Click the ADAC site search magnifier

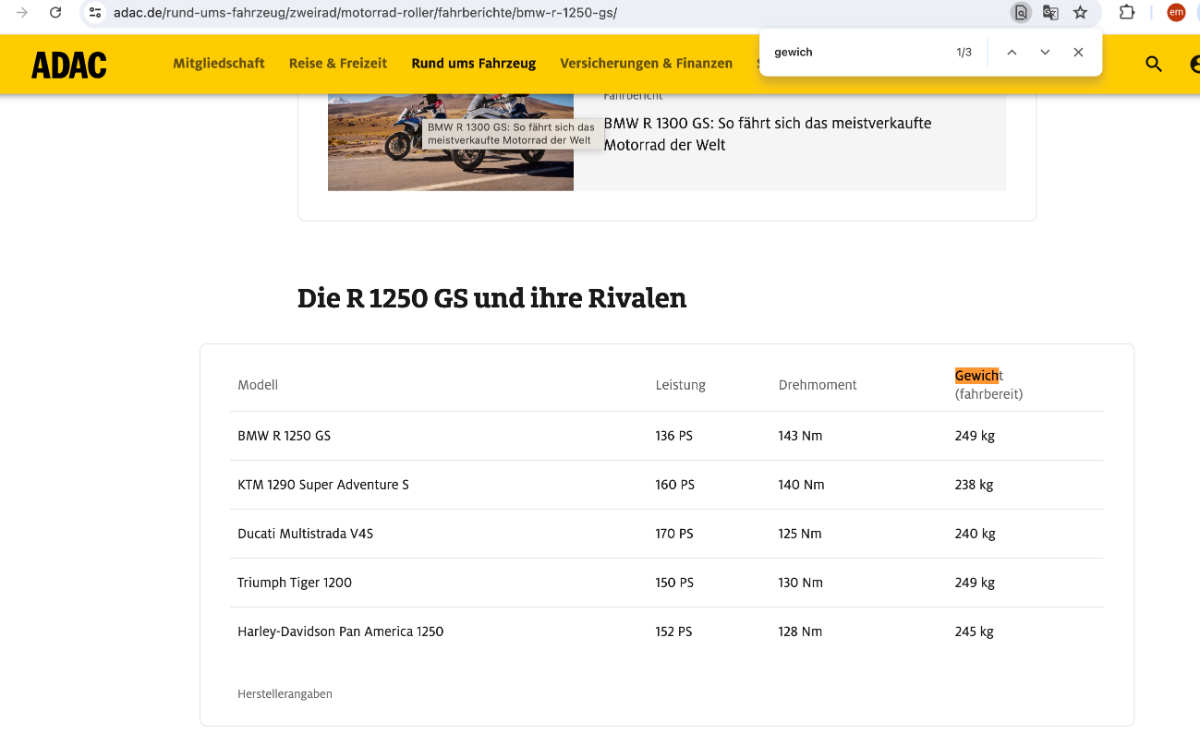coord(1153,64)
